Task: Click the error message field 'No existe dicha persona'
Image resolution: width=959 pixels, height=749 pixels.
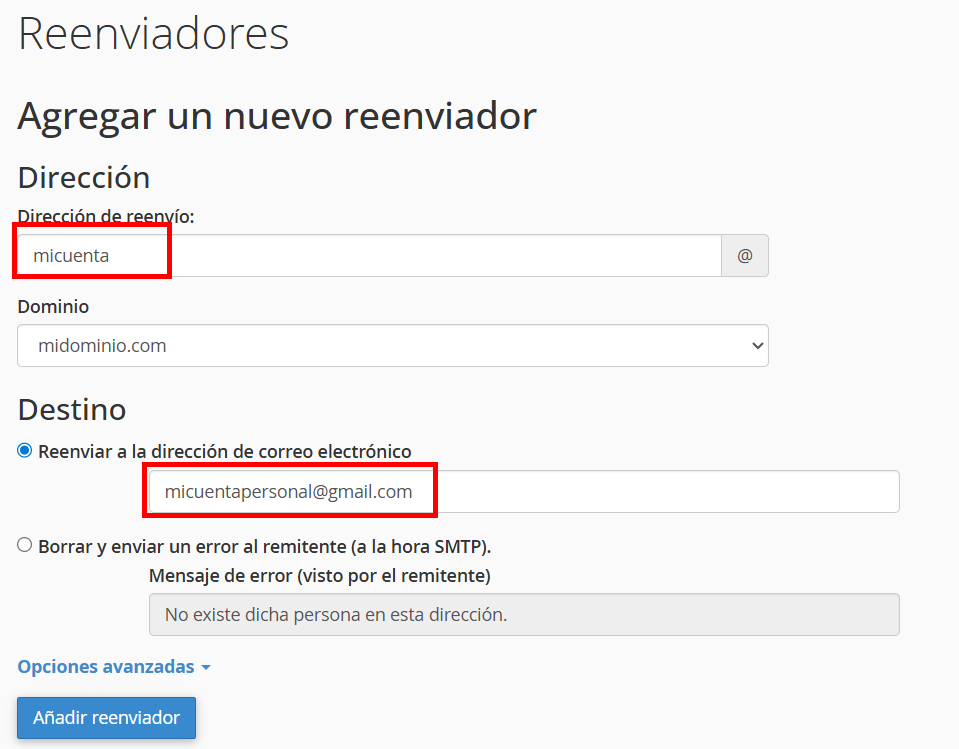Action: point(523,615)
